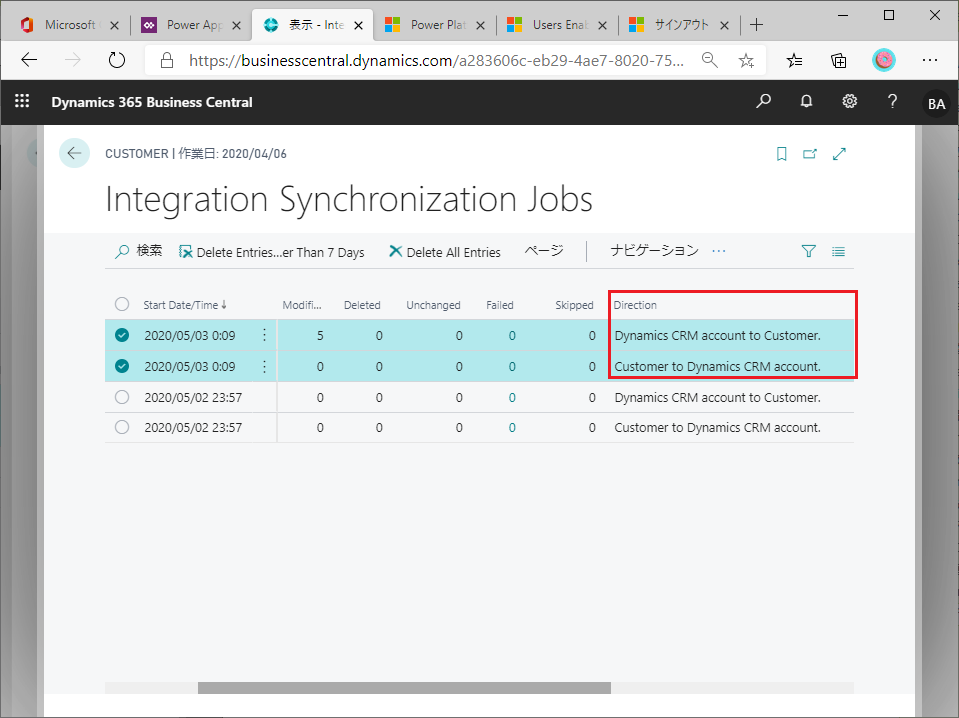Image resolution: width=959 pixels, height=718 pixels.
Task: Click Delete Entries Older Than 7 Days
Action: coord(271,252)
